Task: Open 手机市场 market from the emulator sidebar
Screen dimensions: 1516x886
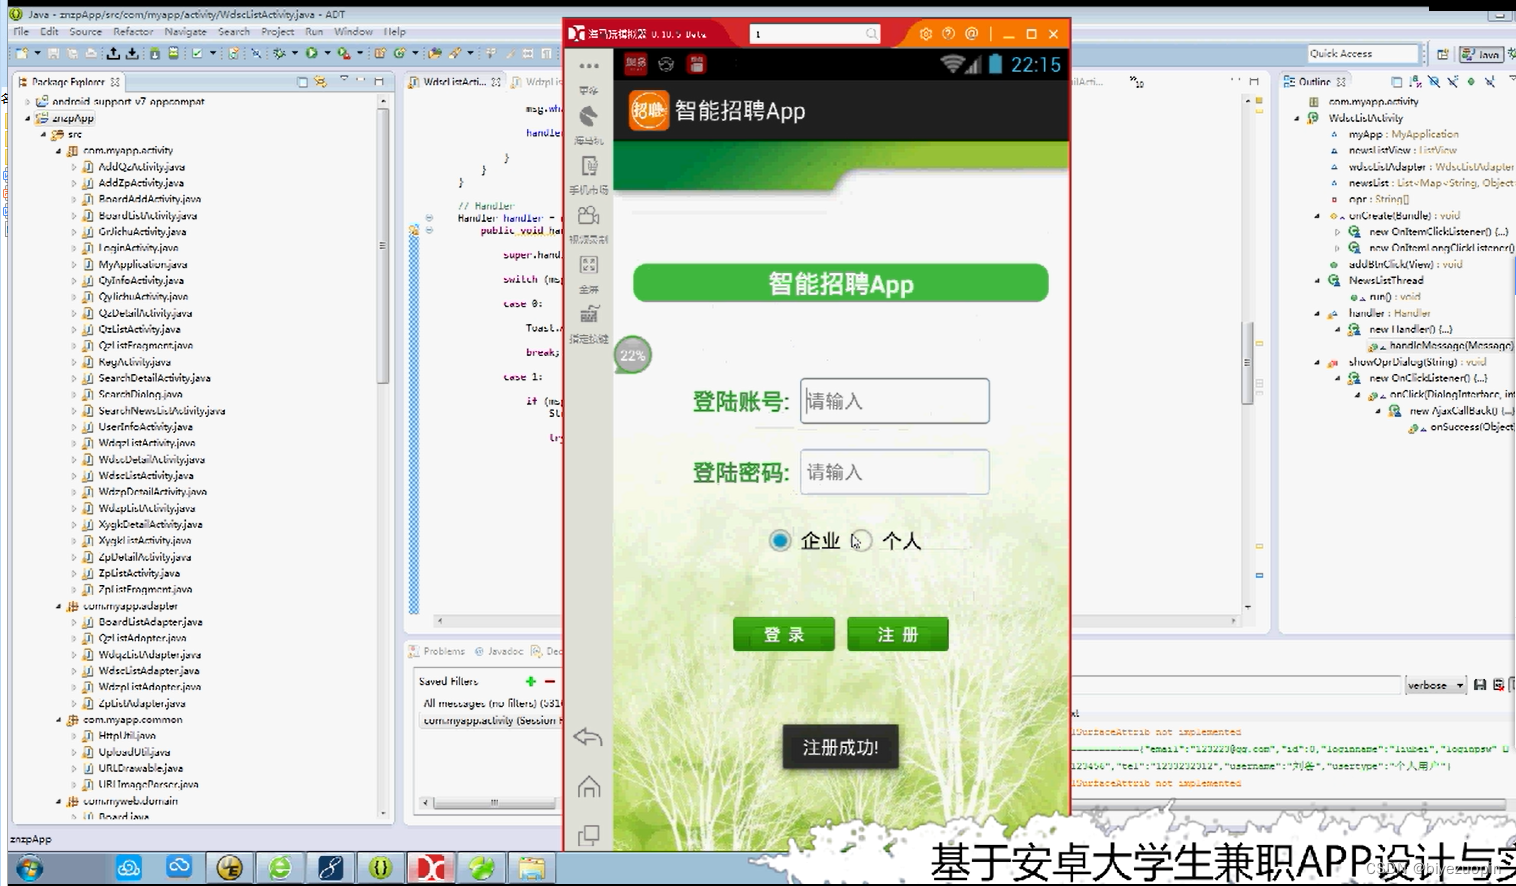Action: click(589, 175)
